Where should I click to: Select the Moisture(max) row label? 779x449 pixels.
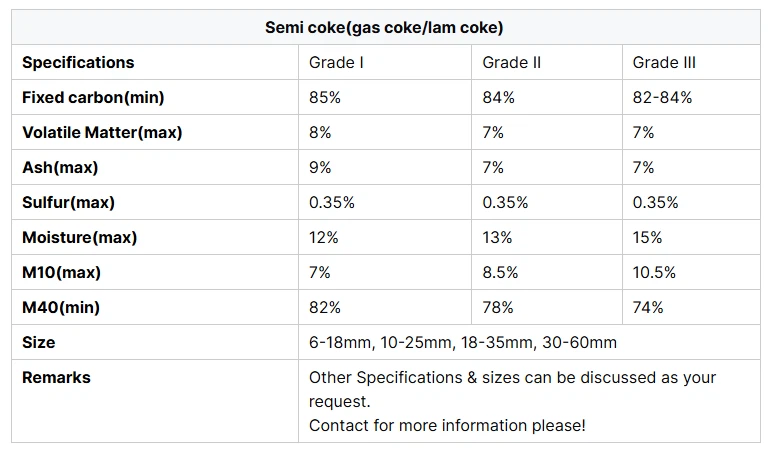pyautogui.click(x=79, y=237)
